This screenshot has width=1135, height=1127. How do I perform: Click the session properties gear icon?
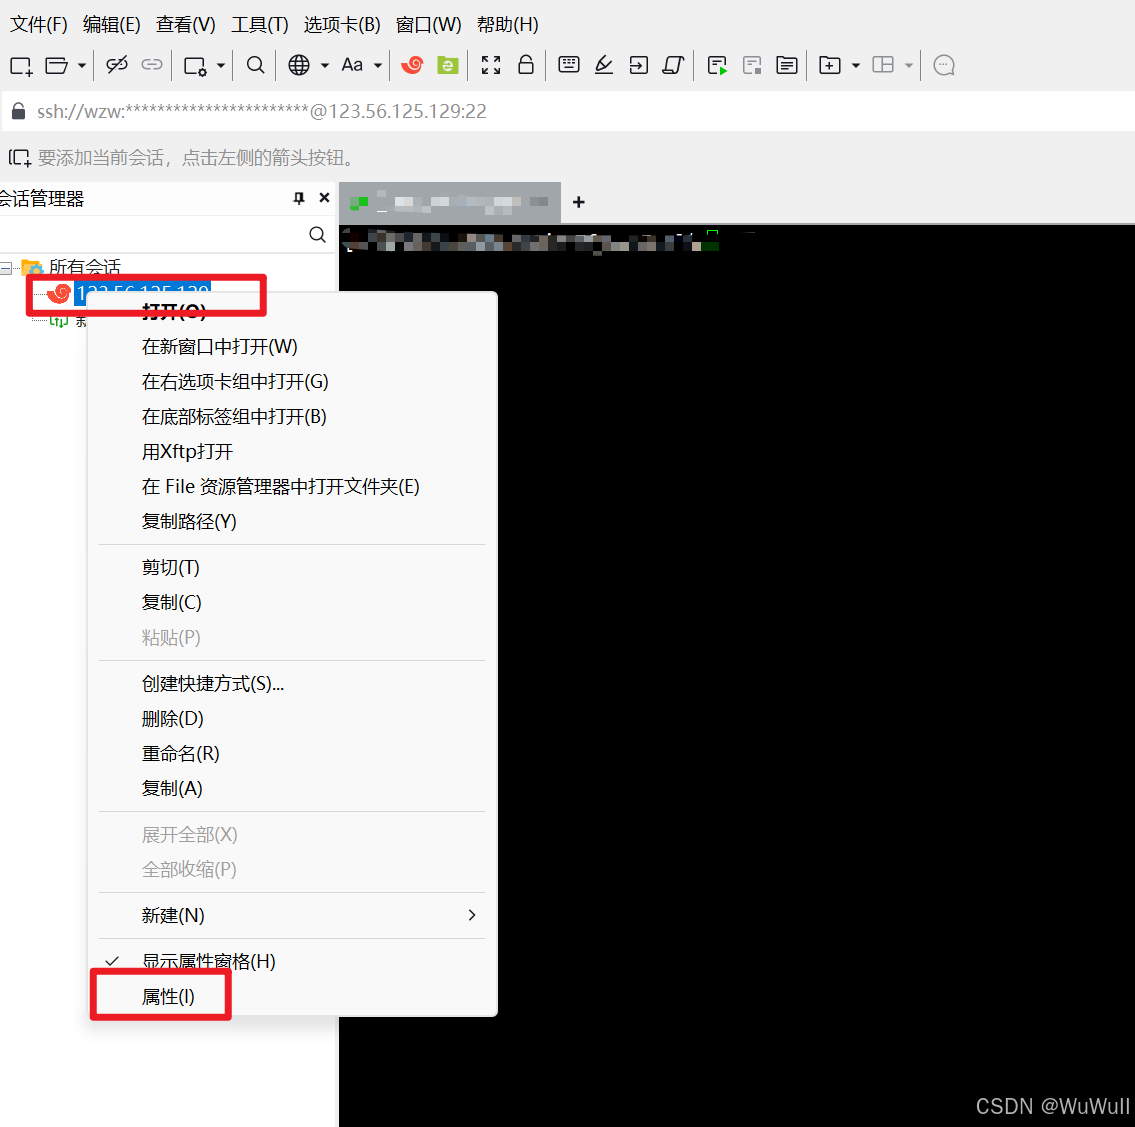(195, 67)
